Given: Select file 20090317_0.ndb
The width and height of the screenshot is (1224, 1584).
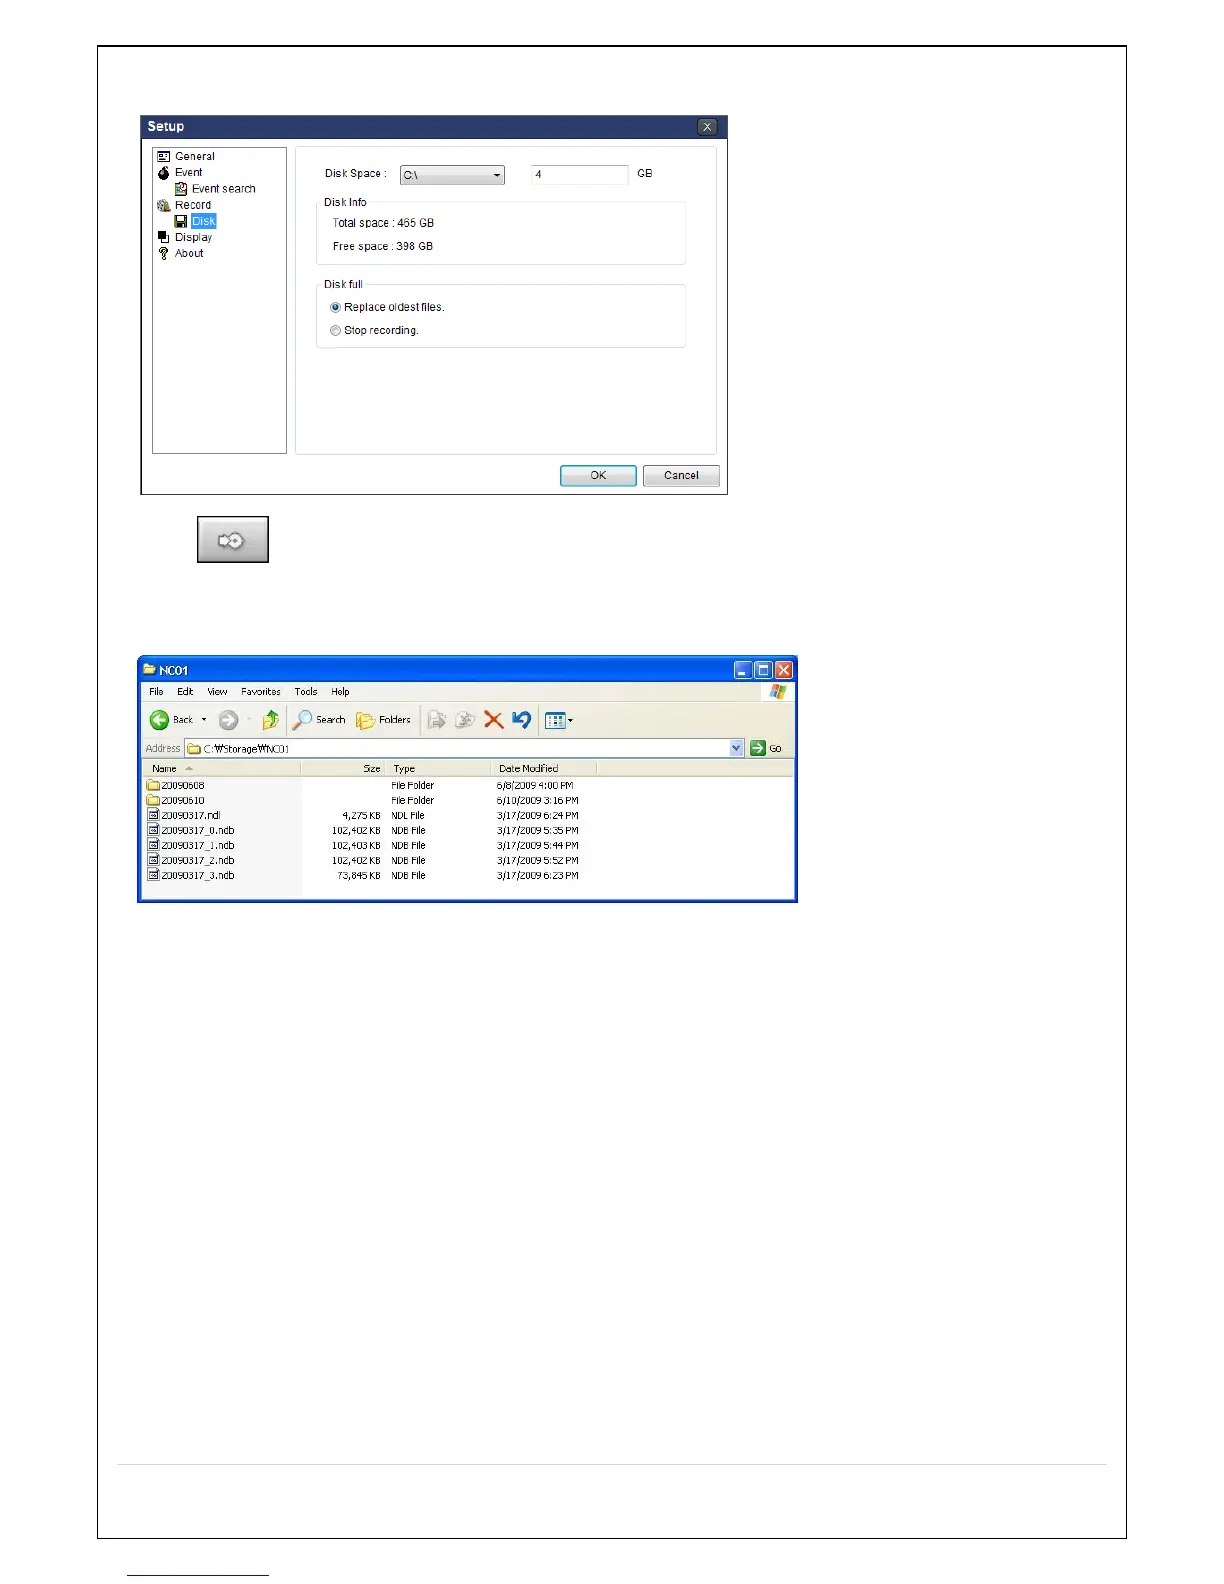Looking at the screenshot, I should coord(198,831).
